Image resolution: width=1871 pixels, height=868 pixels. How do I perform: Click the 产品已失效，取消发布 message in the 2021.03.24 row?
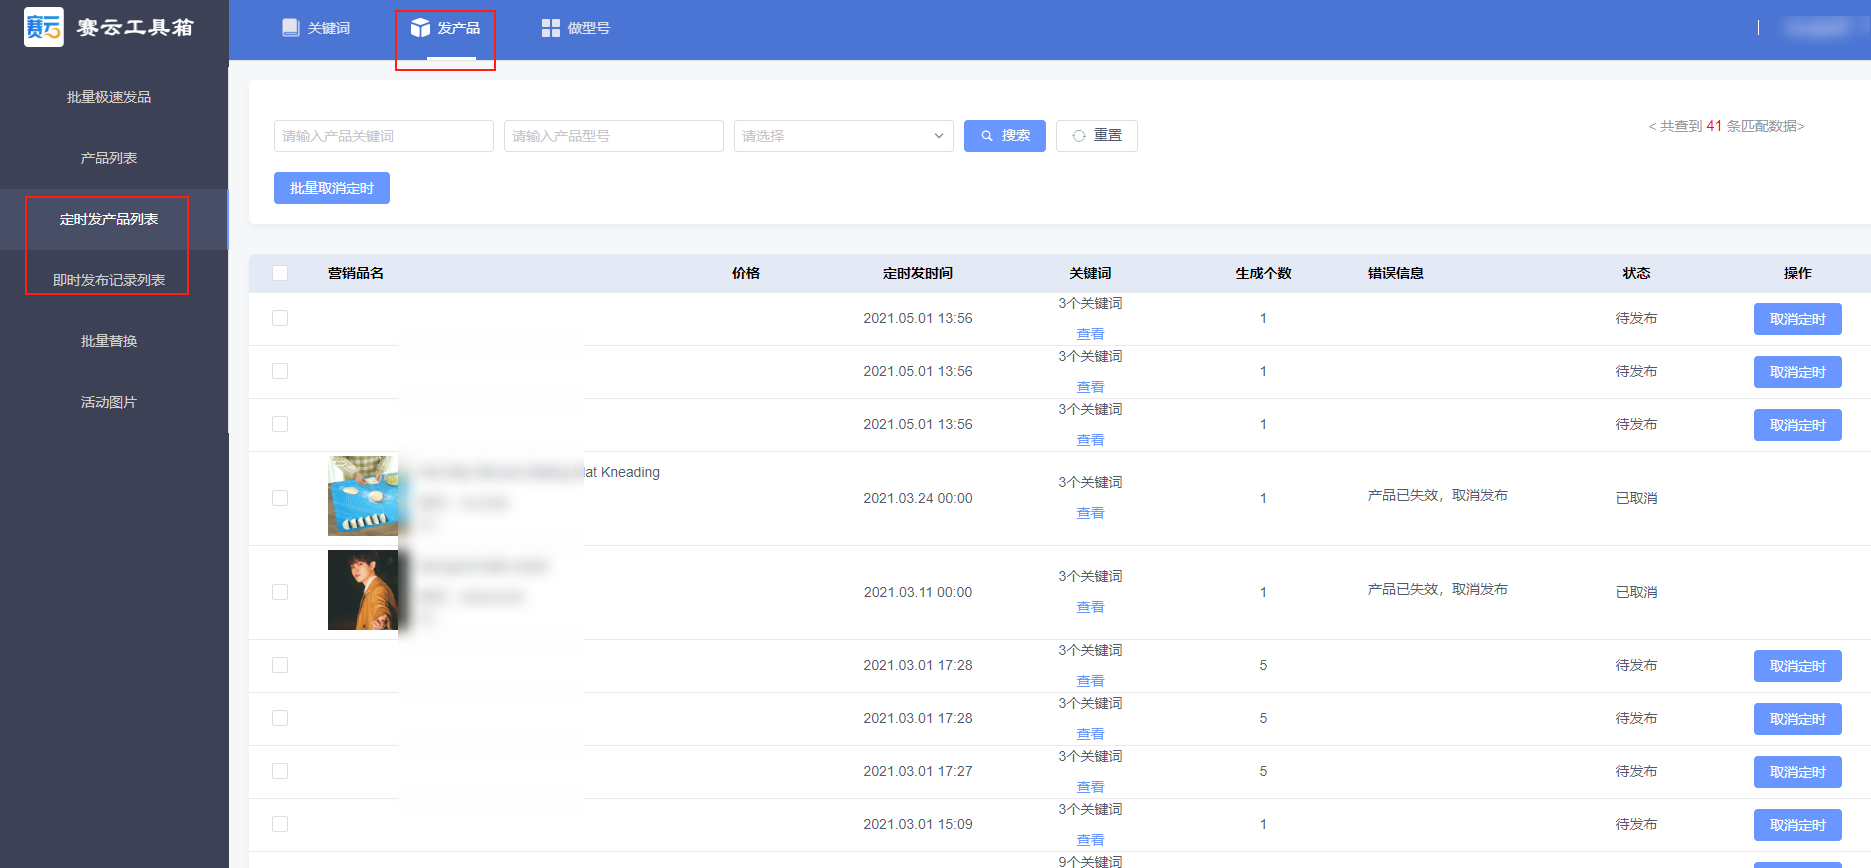pyautogui.click(x=1438, y=495)
